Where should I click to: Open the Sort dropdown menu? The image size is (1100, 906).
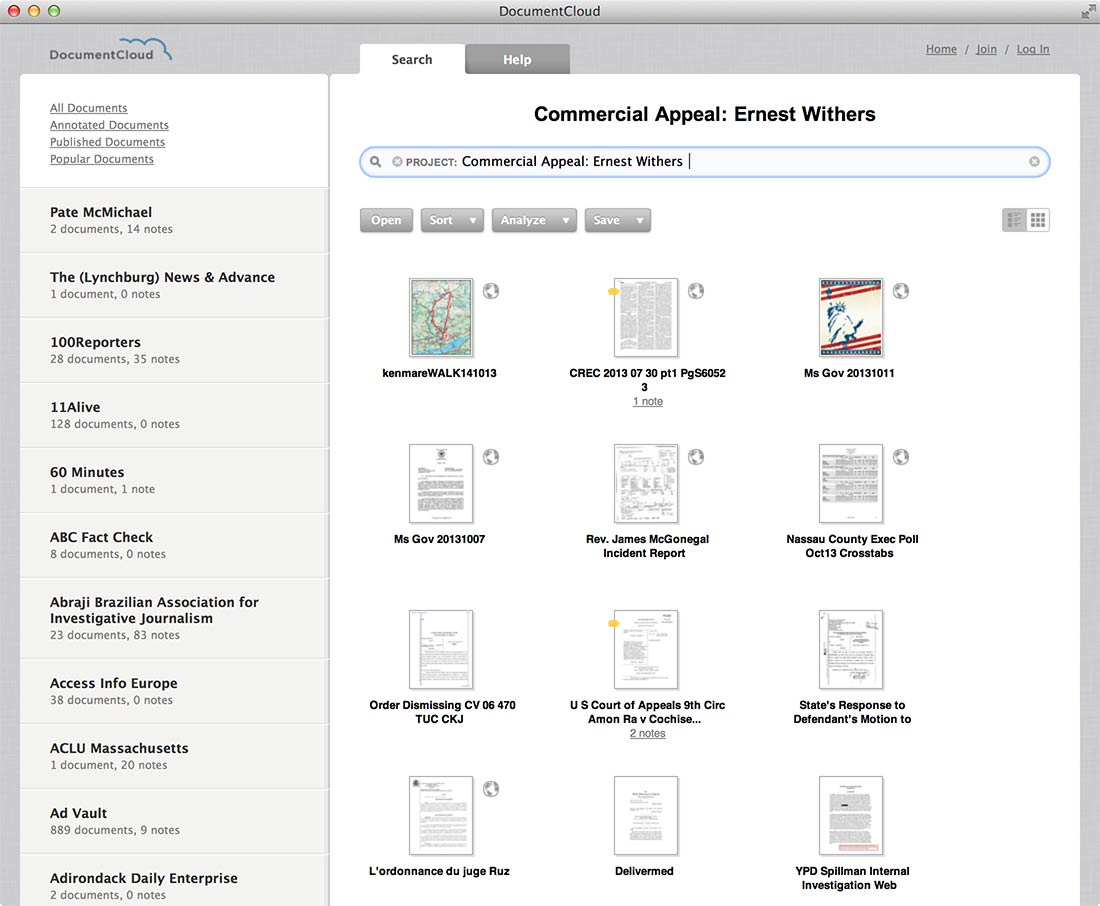click(452, 220)
